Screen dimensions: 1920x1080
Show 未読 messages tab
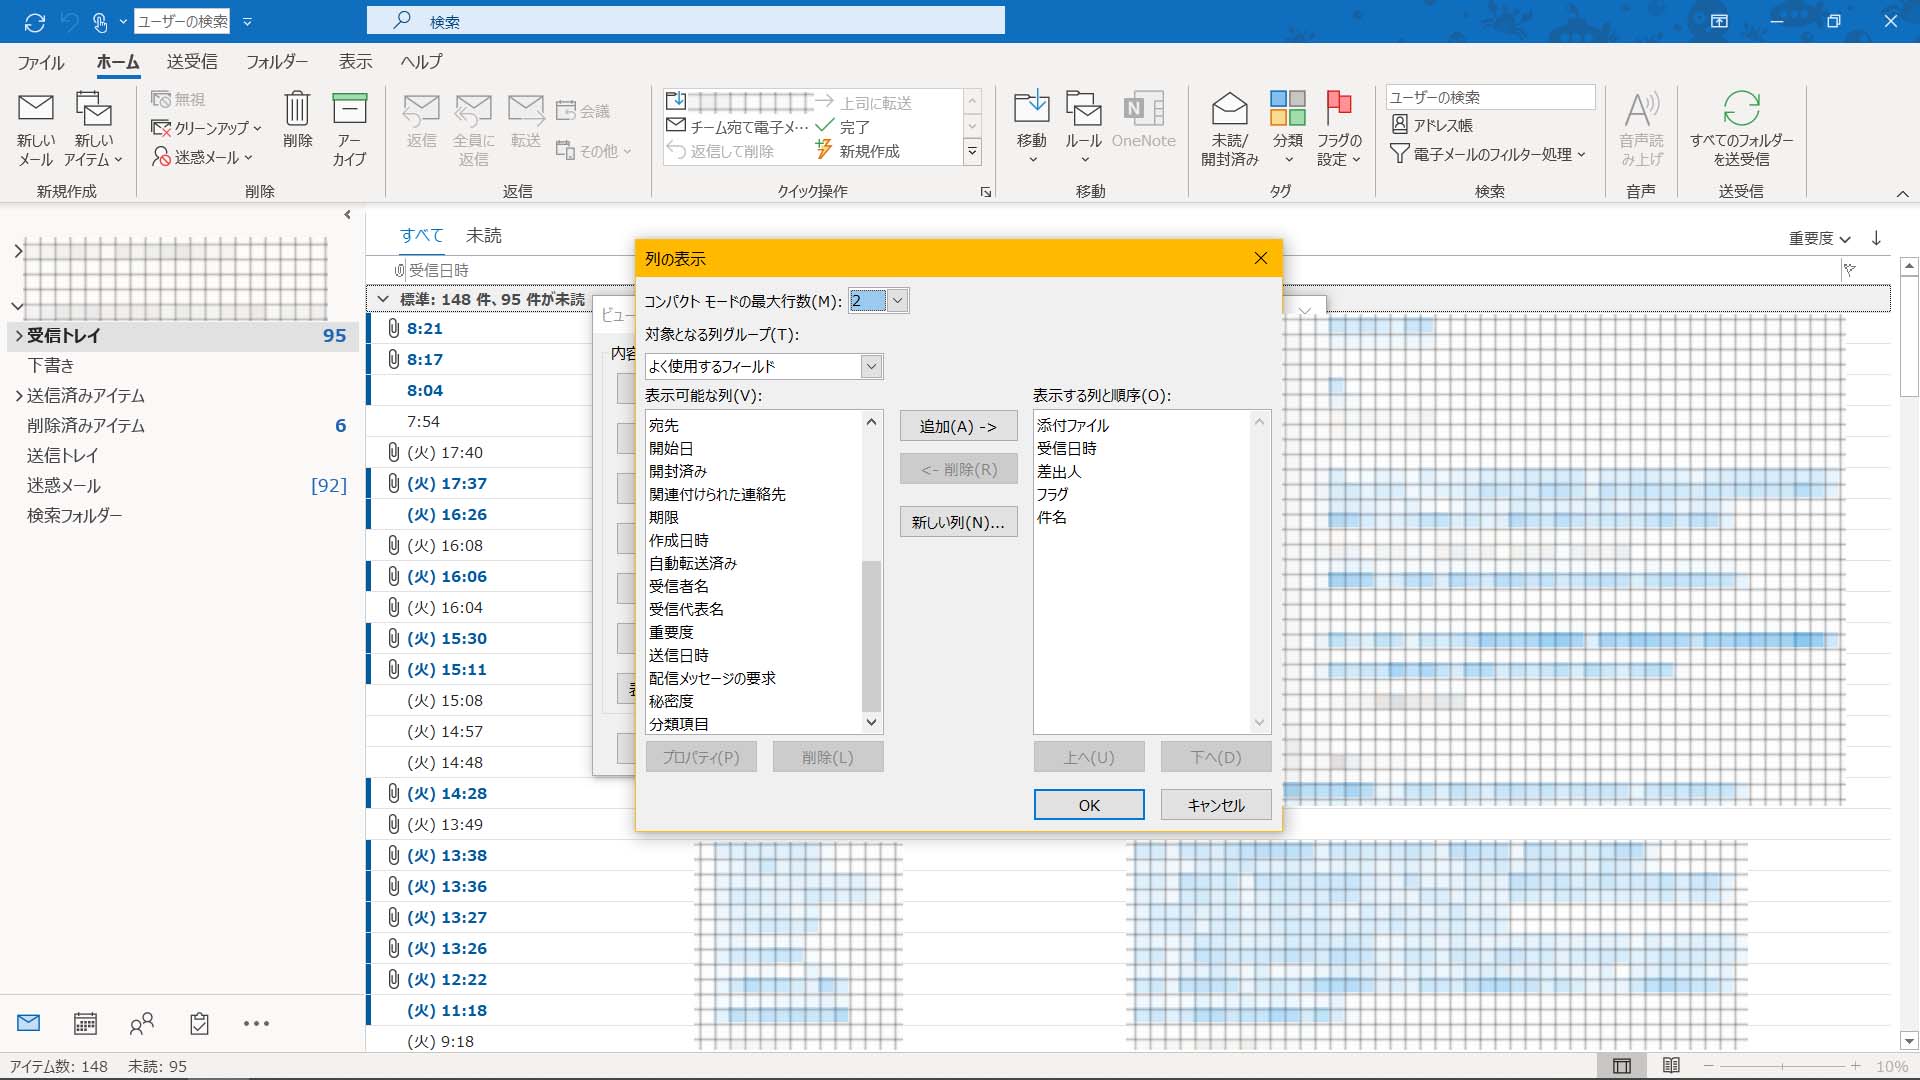coord(484,236)
